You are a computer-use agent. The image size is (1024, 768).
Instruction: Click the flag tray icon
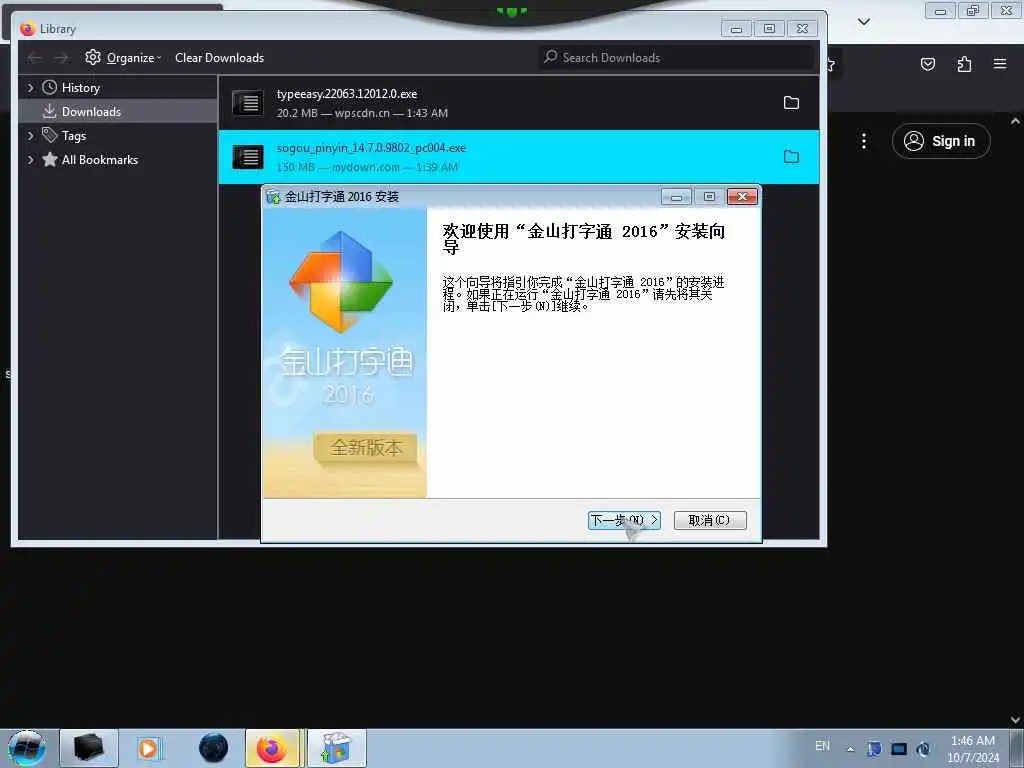click(874, 749)
